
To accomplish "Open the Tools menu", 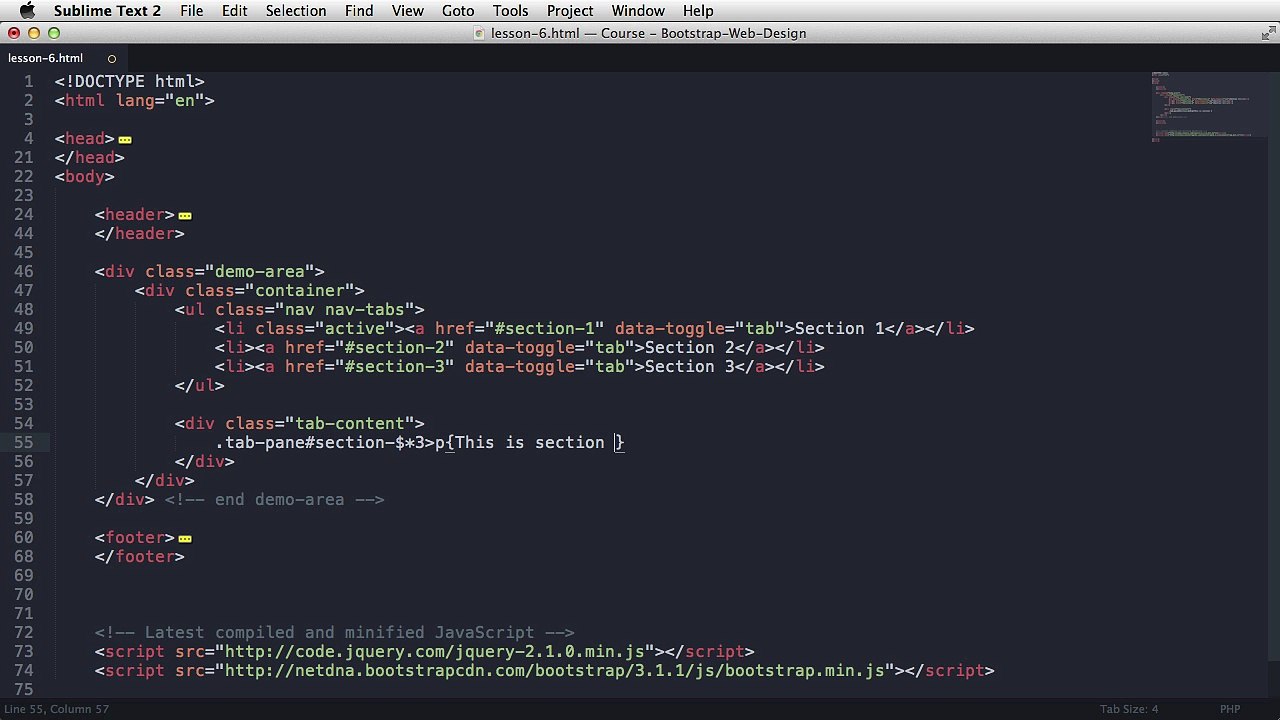I will click(x=510, y=11).
